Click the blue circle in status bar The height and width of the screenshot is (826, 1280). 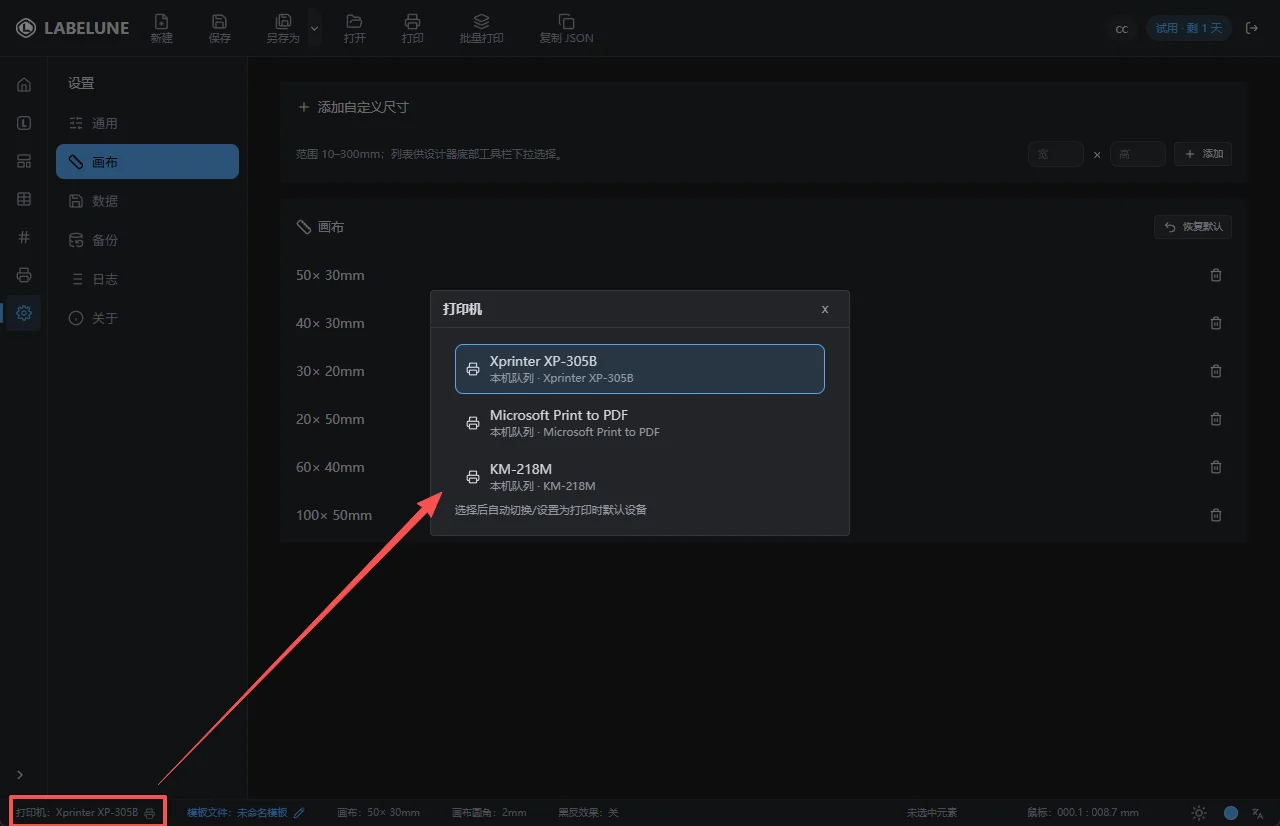pyautogui.click(x=1231, y=812)
